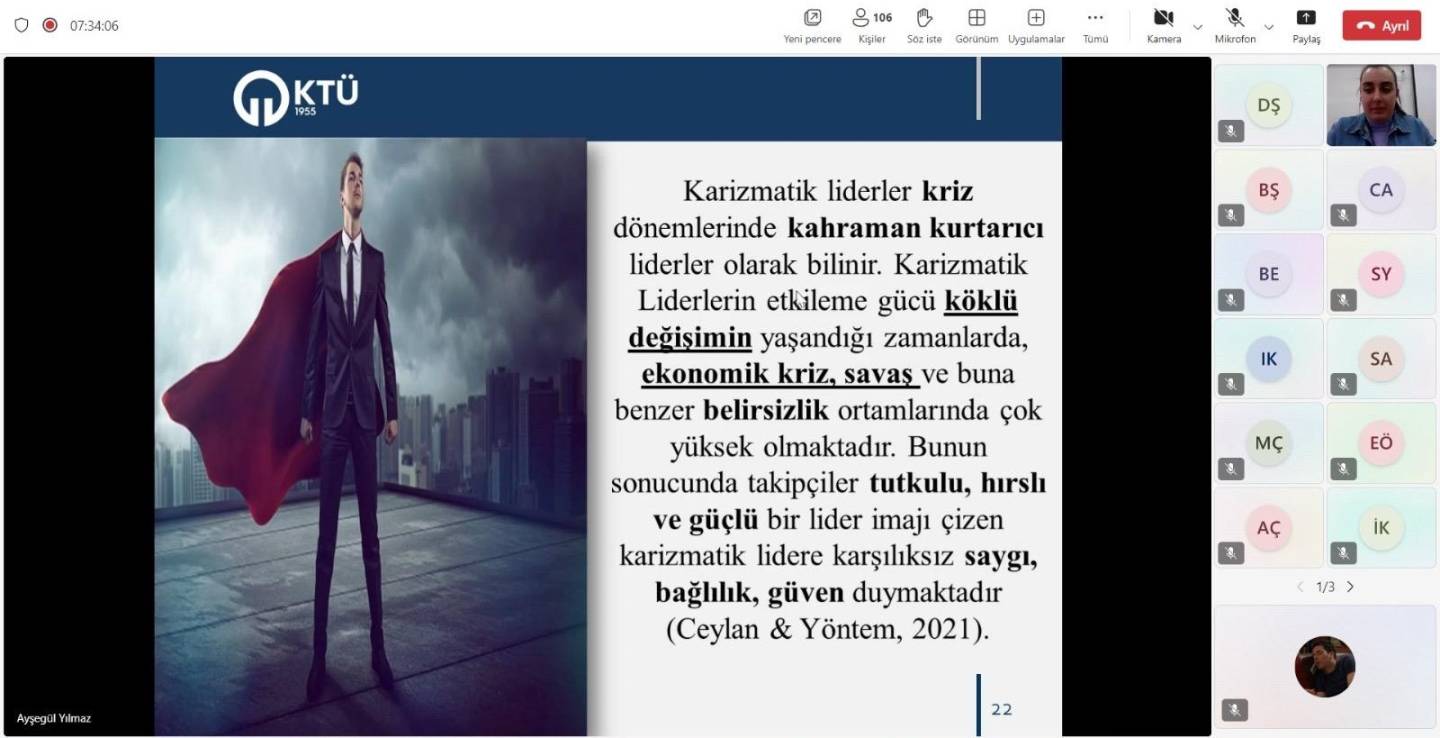The height and width of the screenshot is (738, 1440).
Task: Show the Kişiler participants list
Action: click(x=871, y=26)
